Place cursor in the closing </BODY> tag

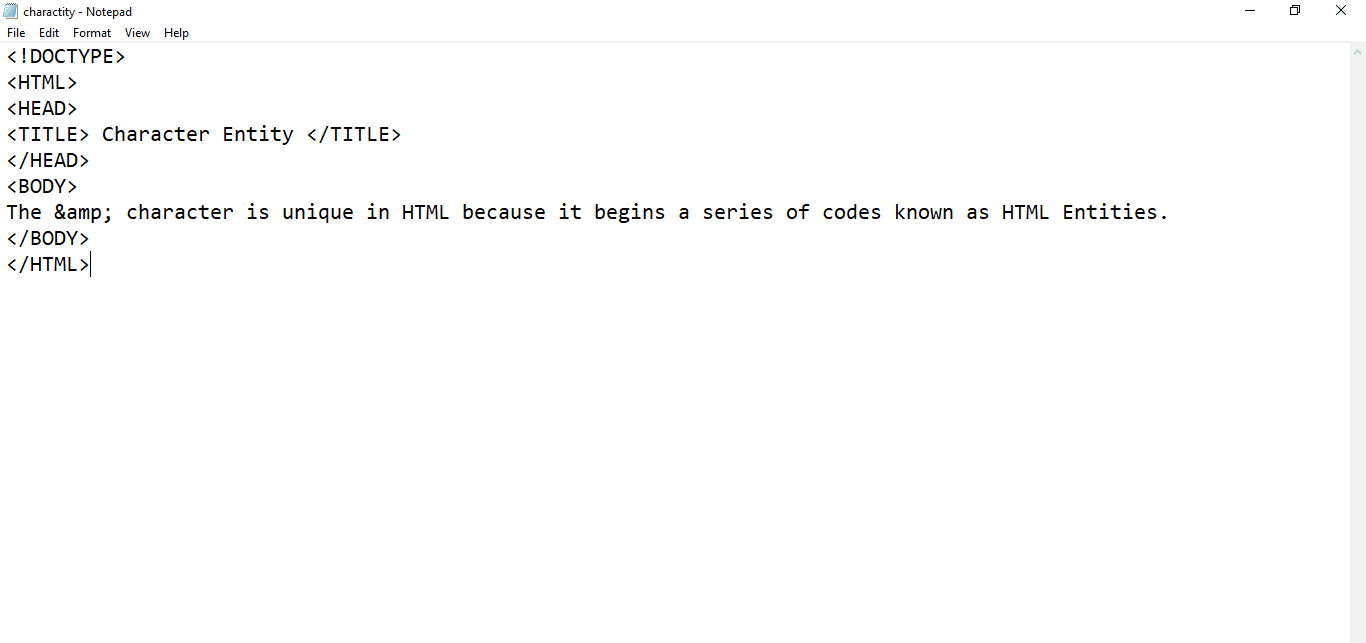(x=48, y=238)
